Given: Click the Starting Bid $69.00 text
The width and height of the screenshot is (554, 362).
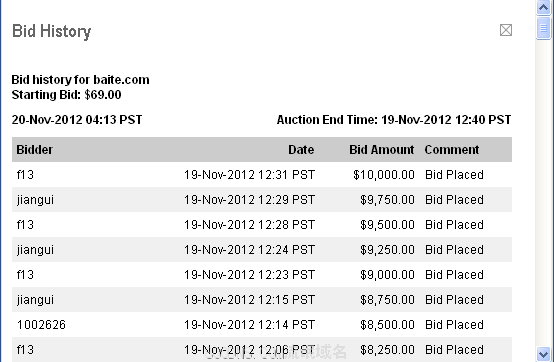Looking at the screenshot, I should point(66,95).
